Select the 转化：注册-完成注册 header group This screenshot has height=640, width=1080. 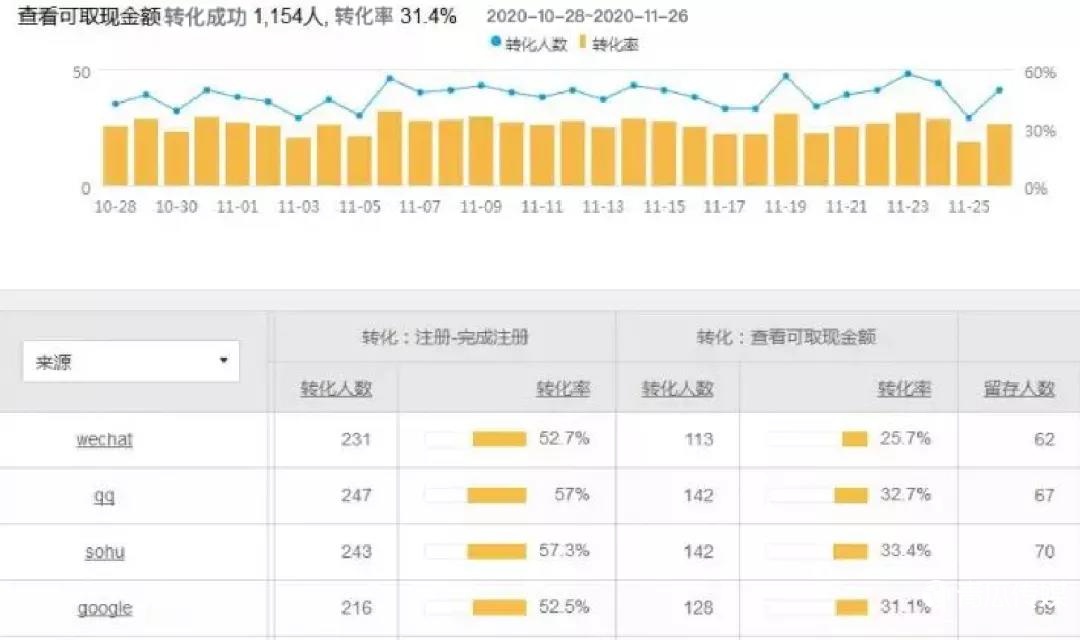coord(444,337)
